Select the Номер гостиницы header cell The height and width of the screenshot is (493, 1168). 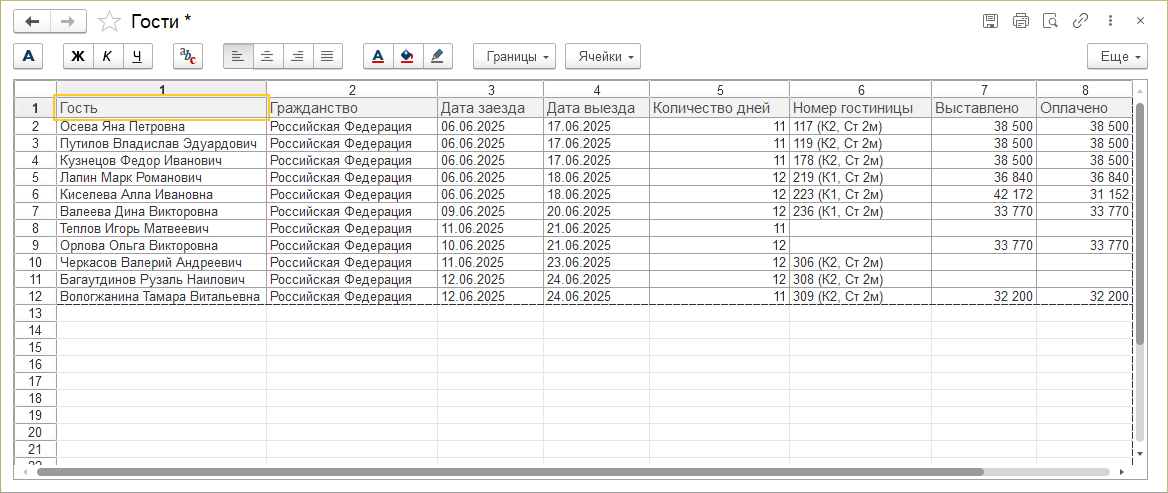pos(860,108)
